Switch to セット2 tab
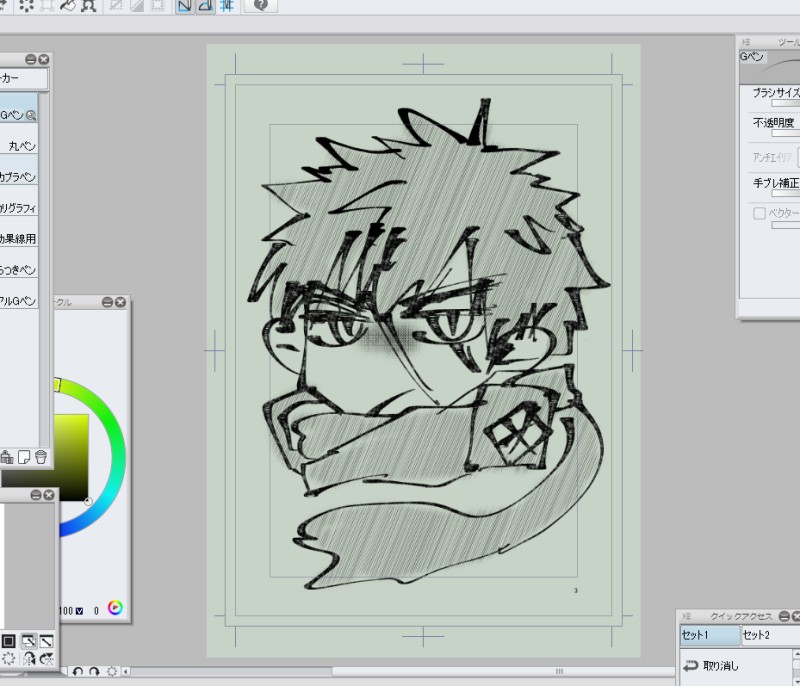Viewport: 800px width, 686px height. click(770, 636)
